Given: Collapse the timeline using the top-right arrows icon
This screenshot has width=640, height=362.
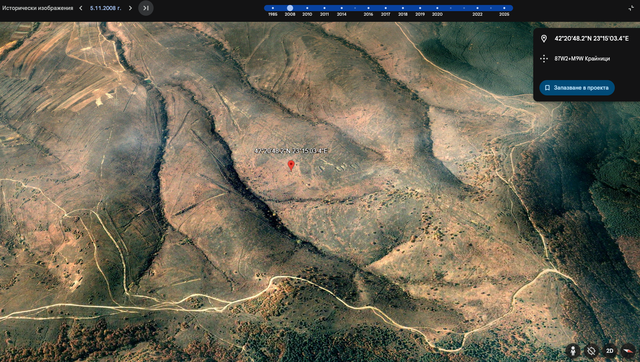Looking at the screenshot, I should 631,8.
